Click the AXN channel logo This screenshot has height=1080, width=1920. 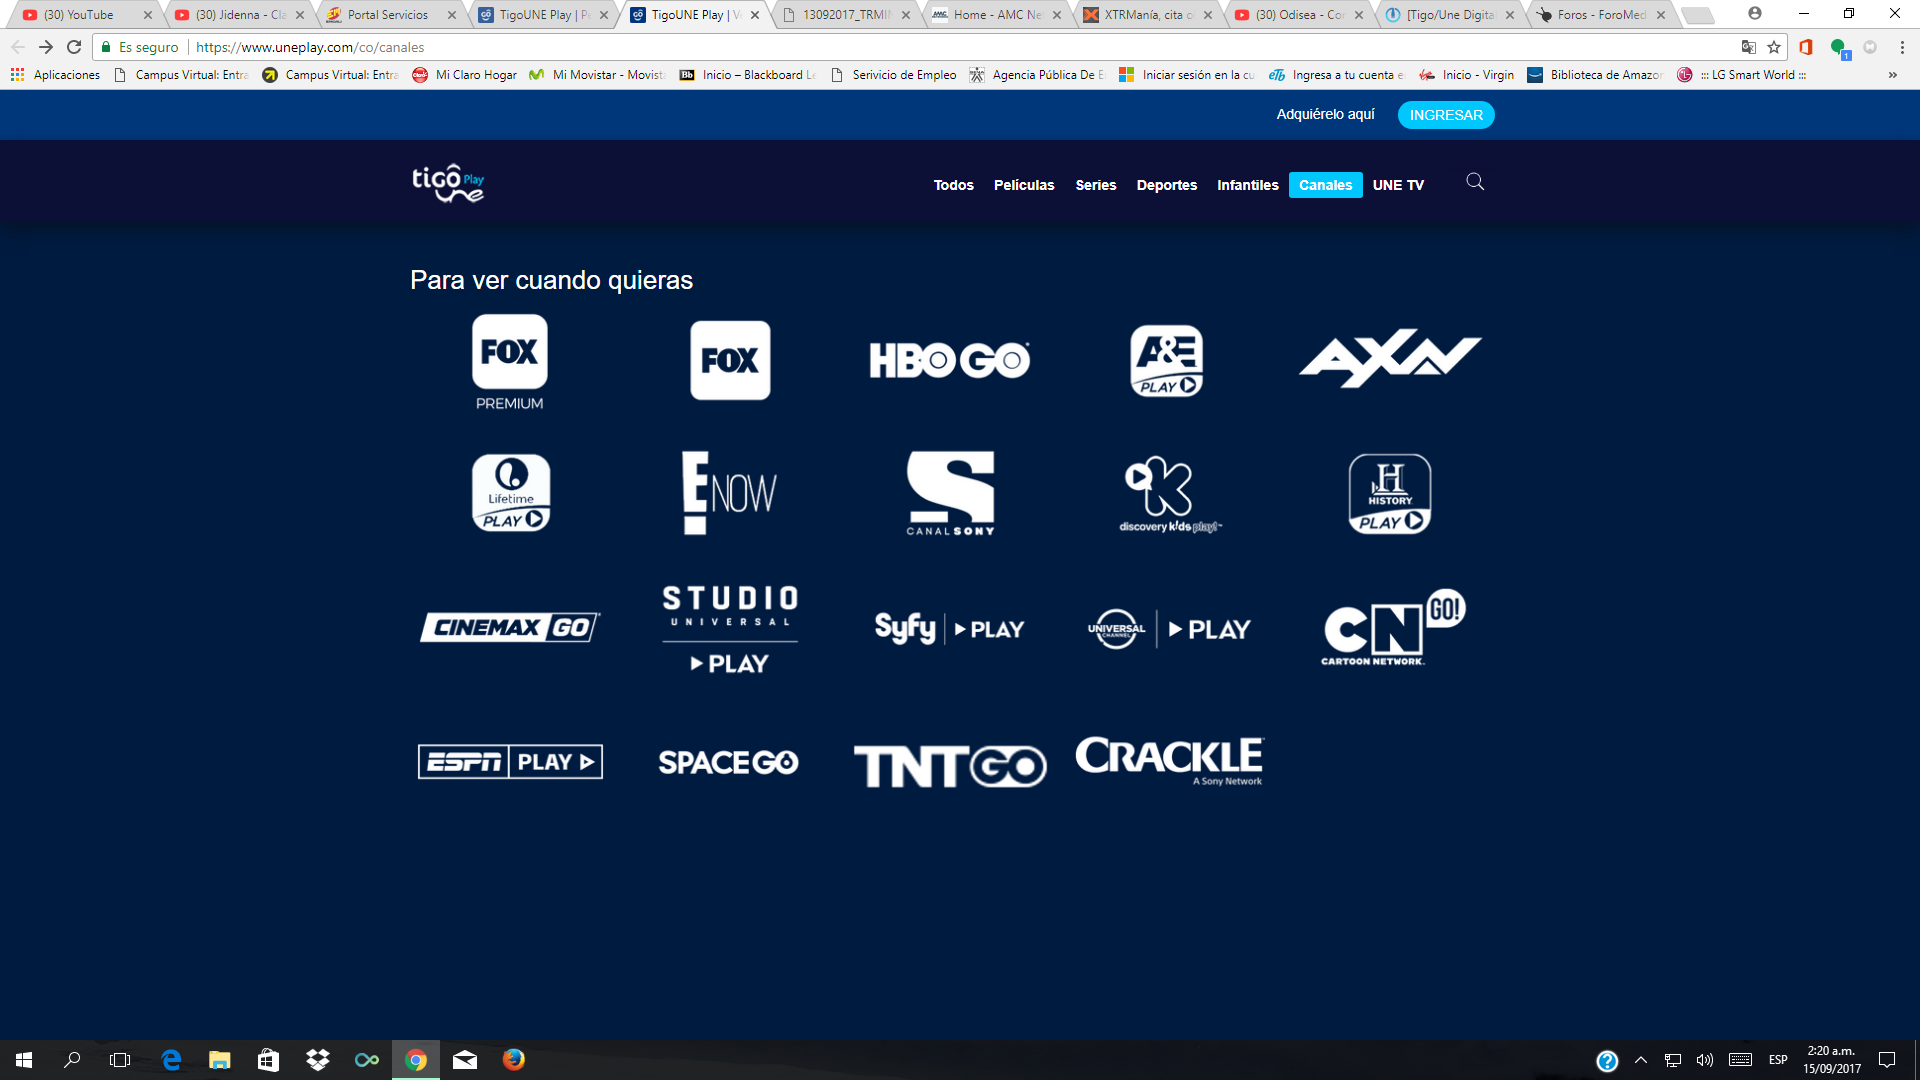[1389, 358]
